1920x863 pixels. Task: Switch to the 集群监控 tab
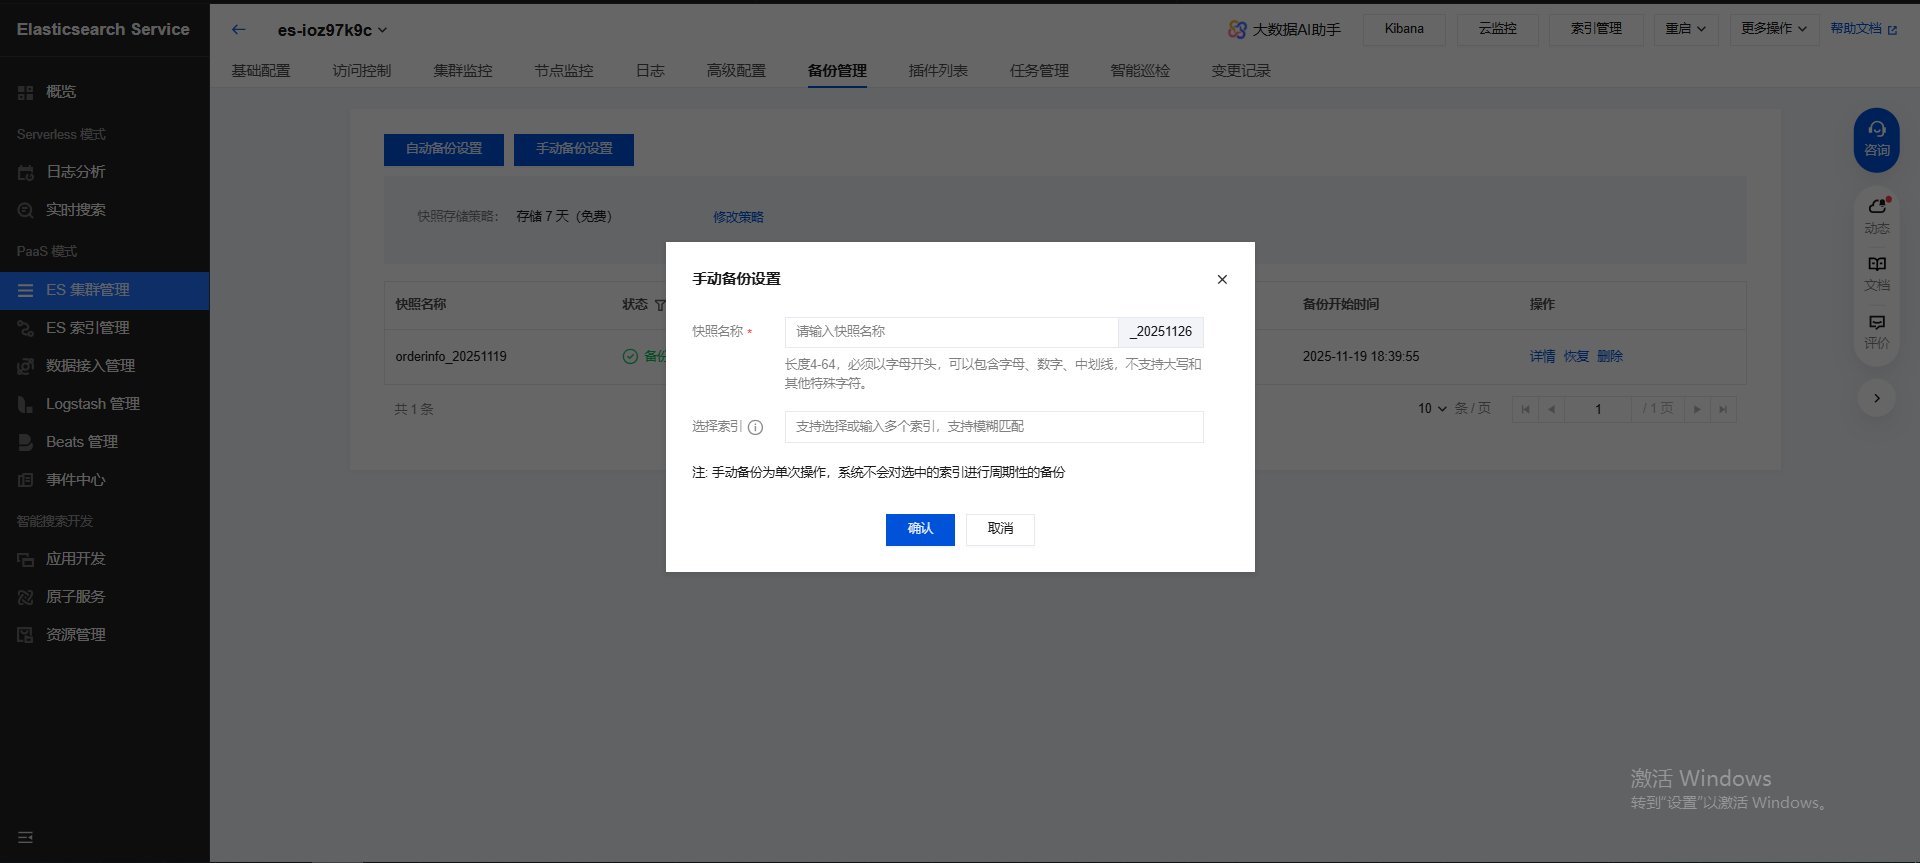pyautogui.click(x=463, y=71)
